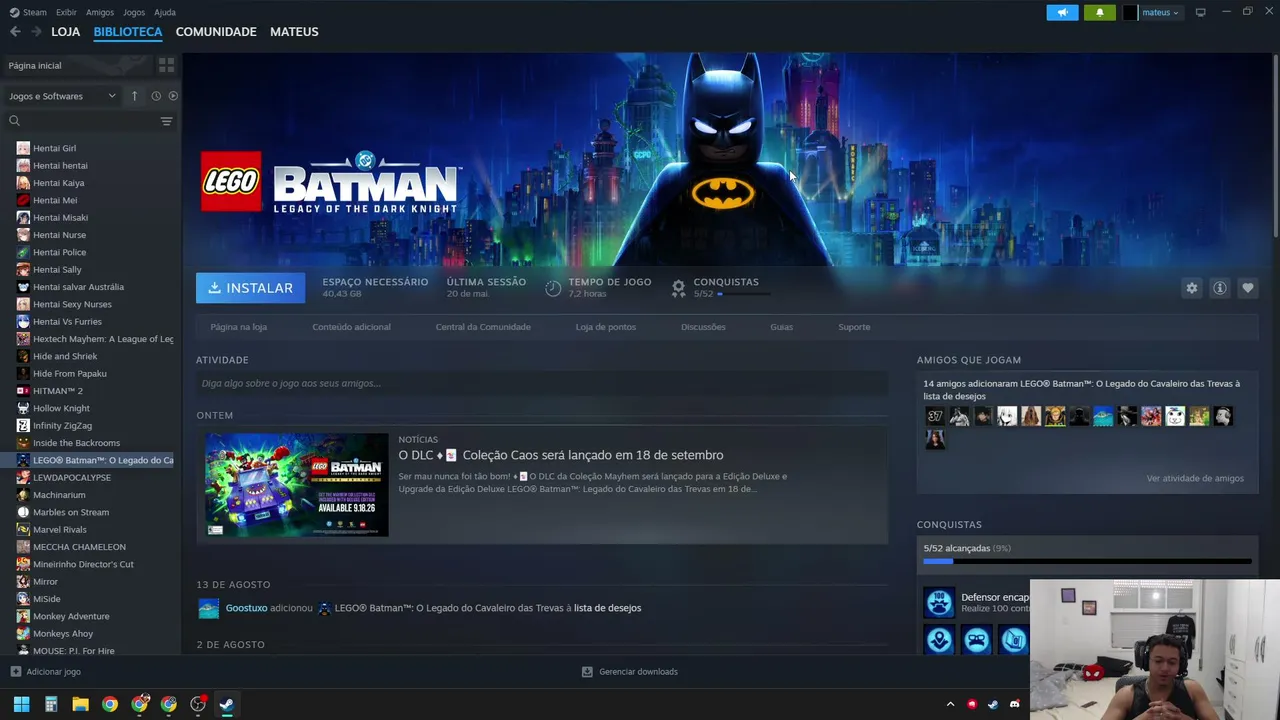Click the Discord icon in the system tray
Screen dimensions: 1280x720
[x=1015, y=704]
